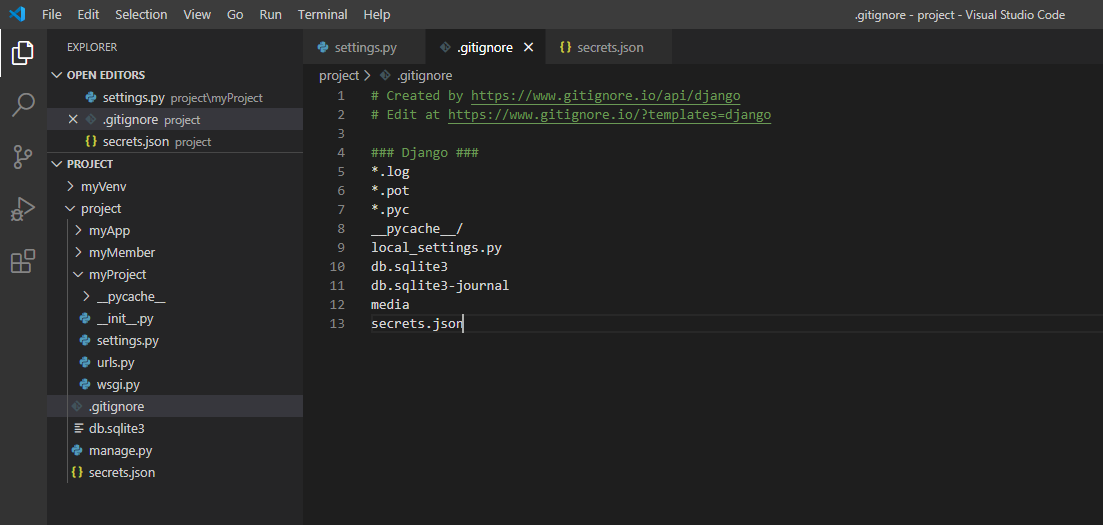Click the .gitignore breadcrumb segment

point(424,75)
